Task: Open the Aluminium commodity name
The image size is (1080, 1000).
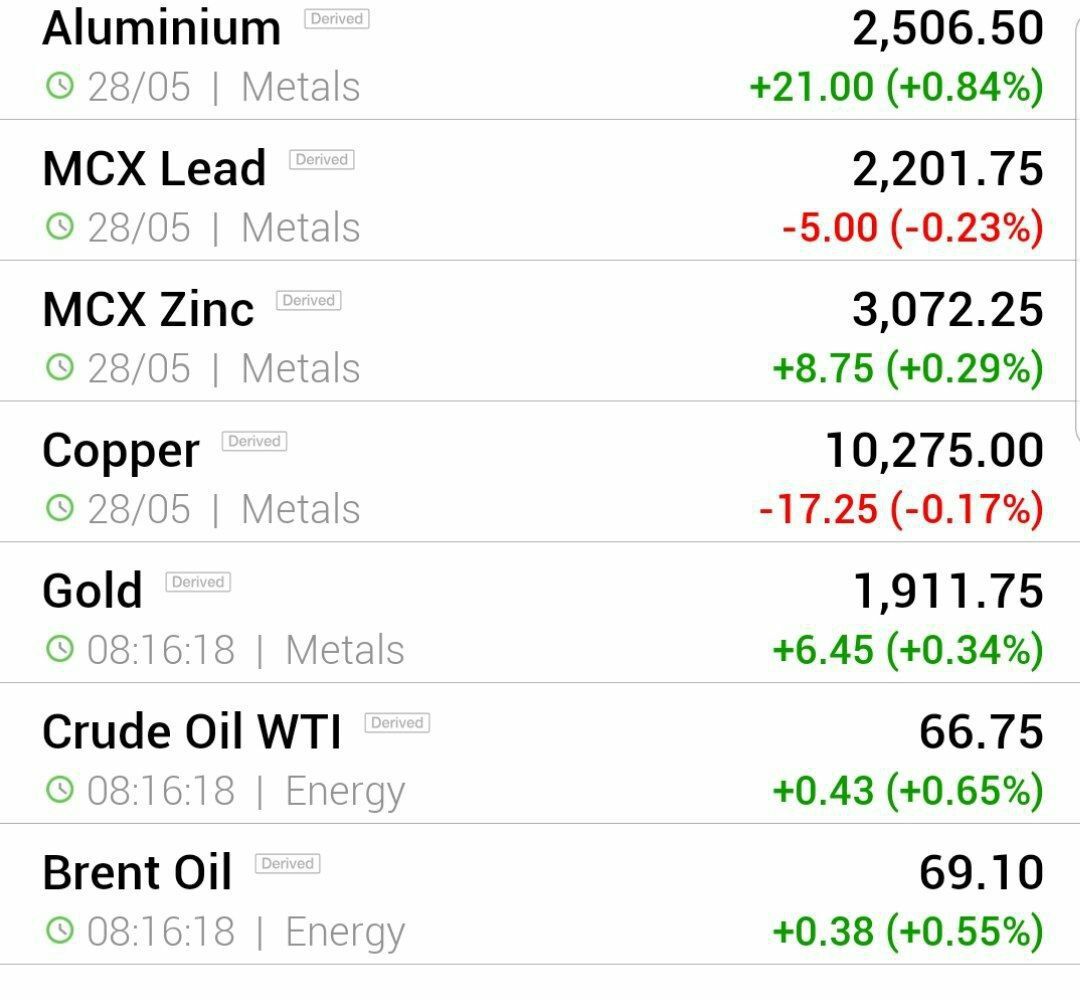Action: 162,29
